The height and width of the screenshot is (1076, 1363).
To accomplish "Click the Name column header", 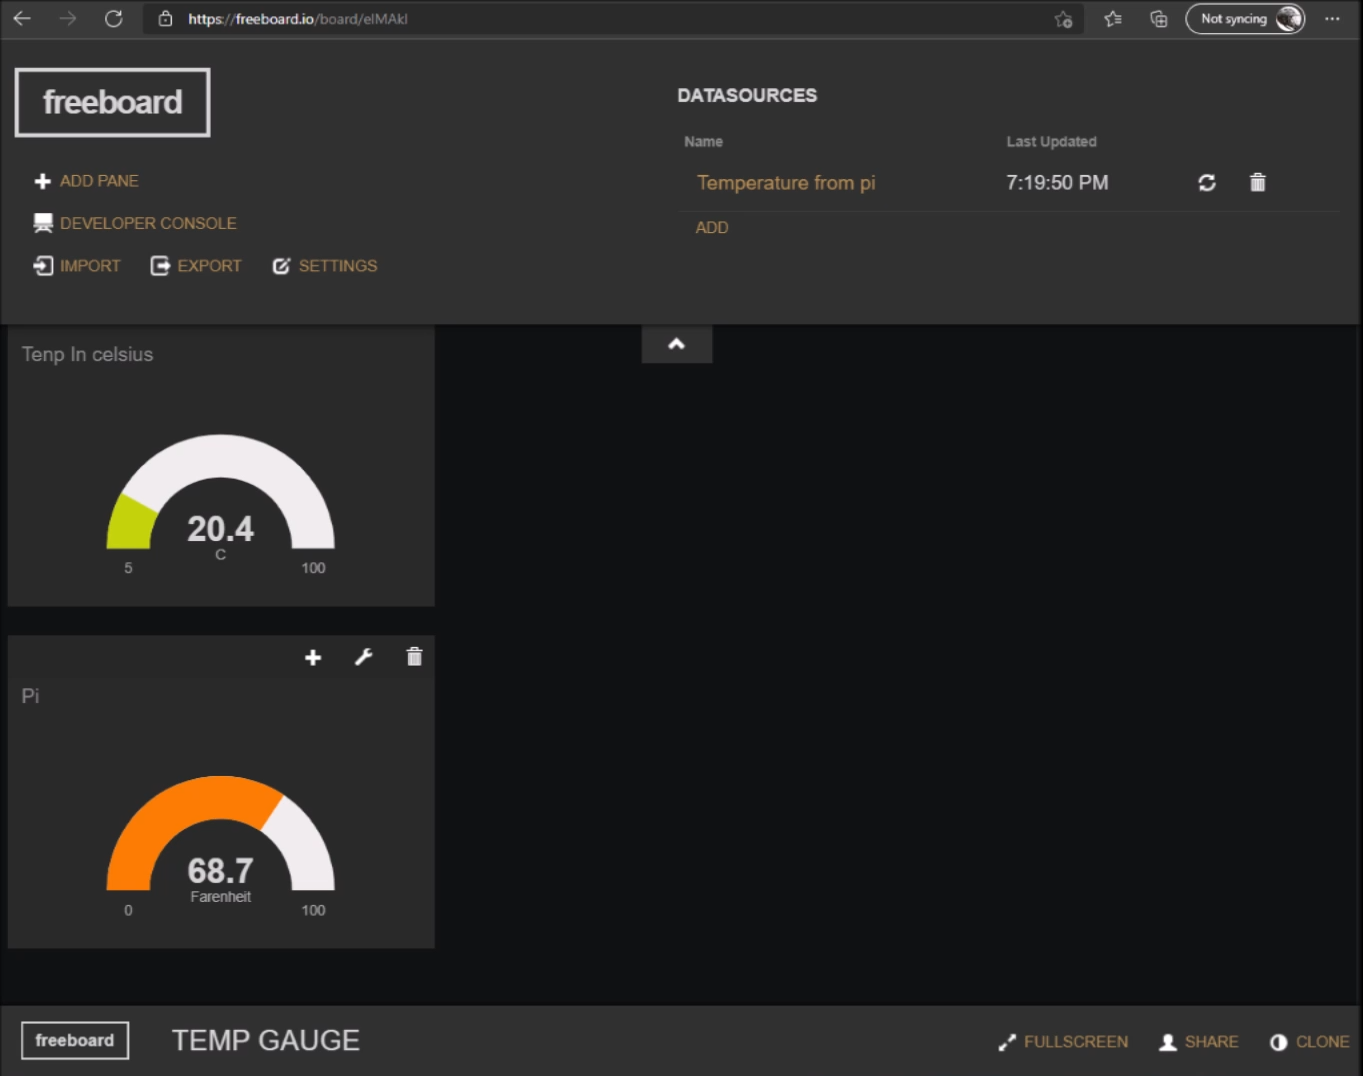I will click(704, 142).
